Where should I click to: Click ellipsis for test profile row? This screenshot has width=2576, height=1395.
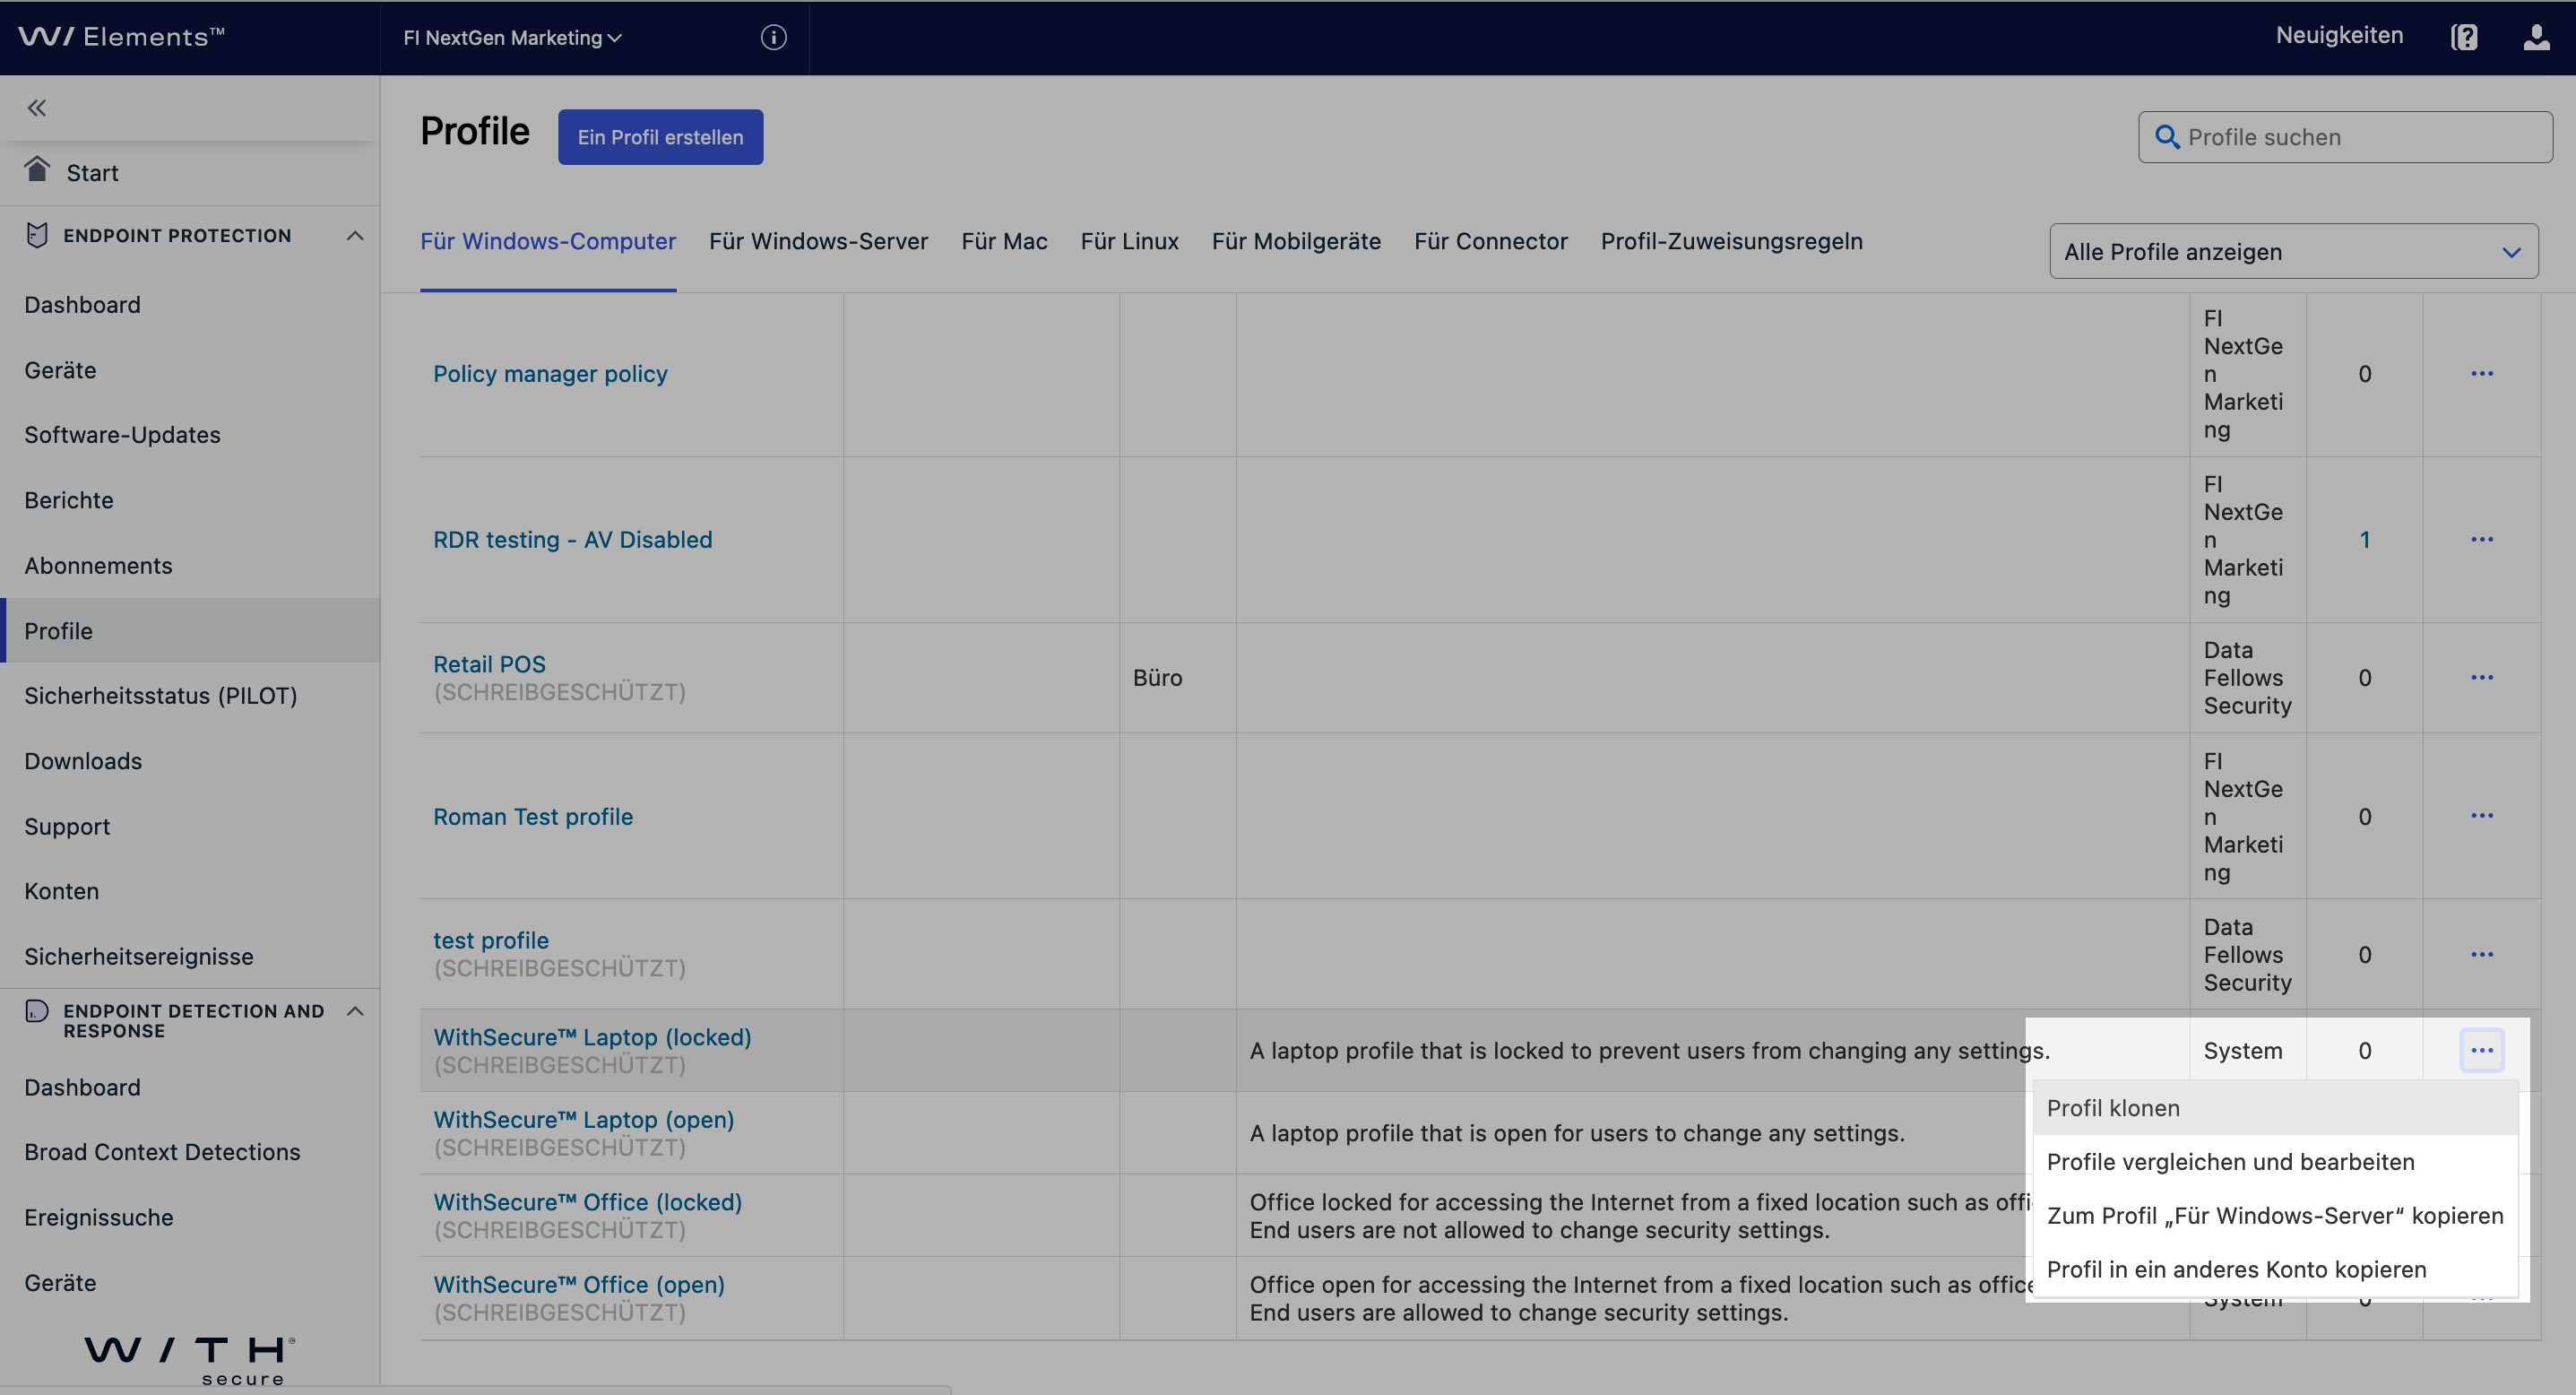2481,955
